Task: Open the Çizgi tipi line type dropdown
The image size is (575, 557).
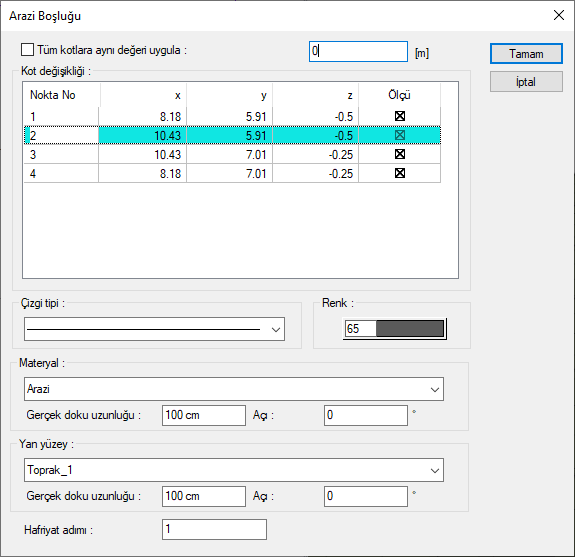Action: click(154, 329)
